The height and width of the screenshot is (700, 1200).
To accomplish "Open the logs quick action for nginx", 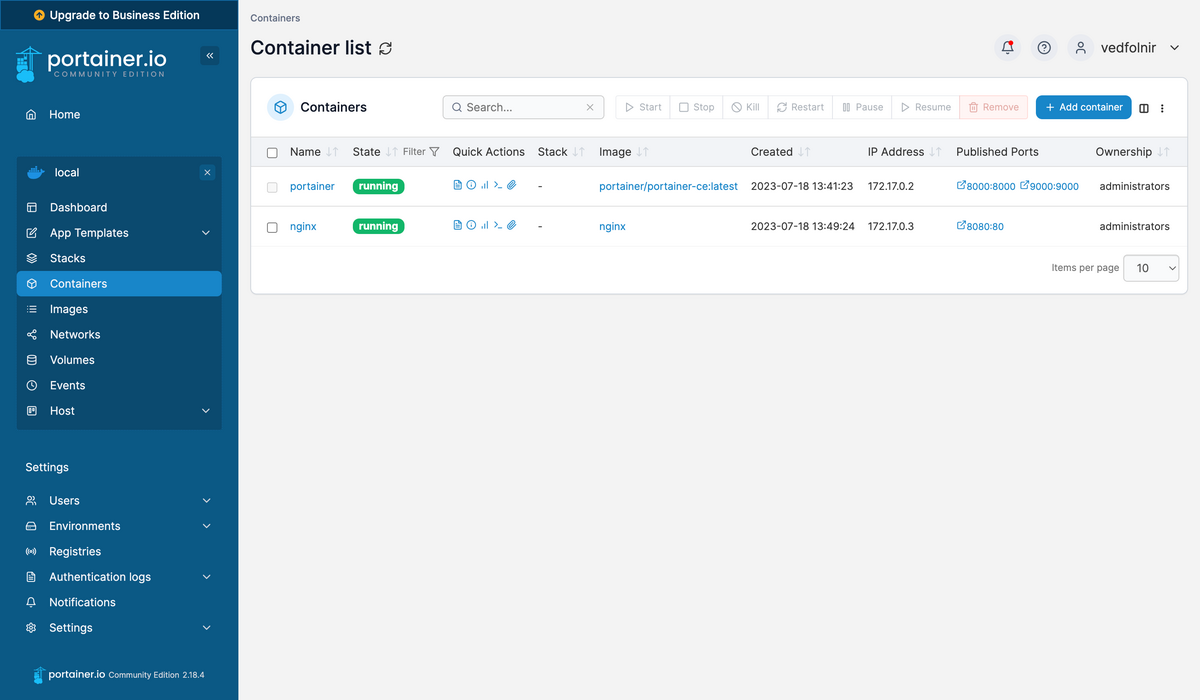I will [x=458, y=225].
